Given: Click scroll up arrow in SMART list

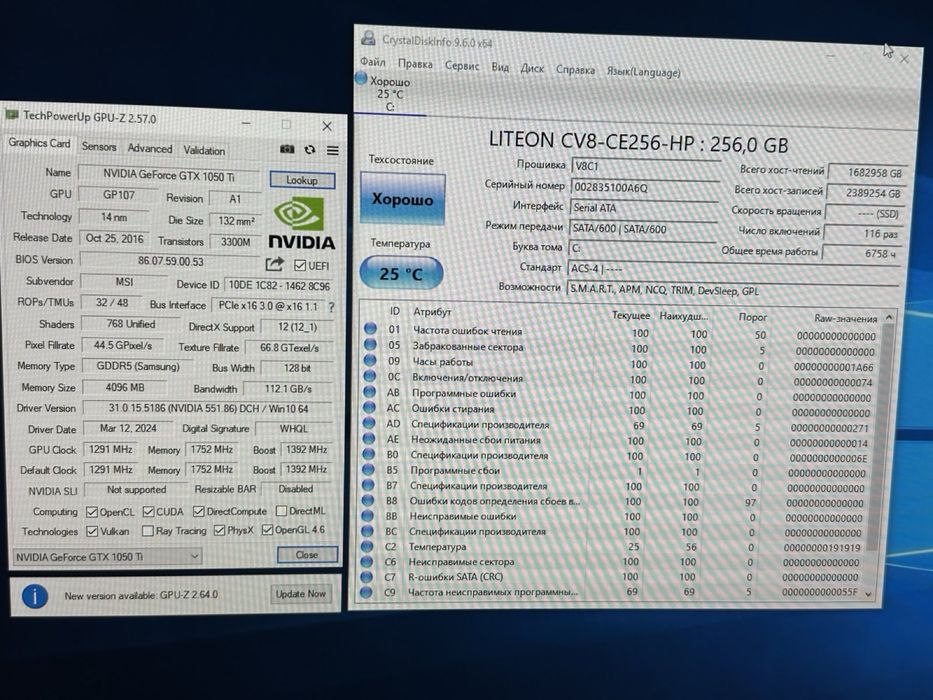Looking at the screenshot, I should (x=889, y=317).
